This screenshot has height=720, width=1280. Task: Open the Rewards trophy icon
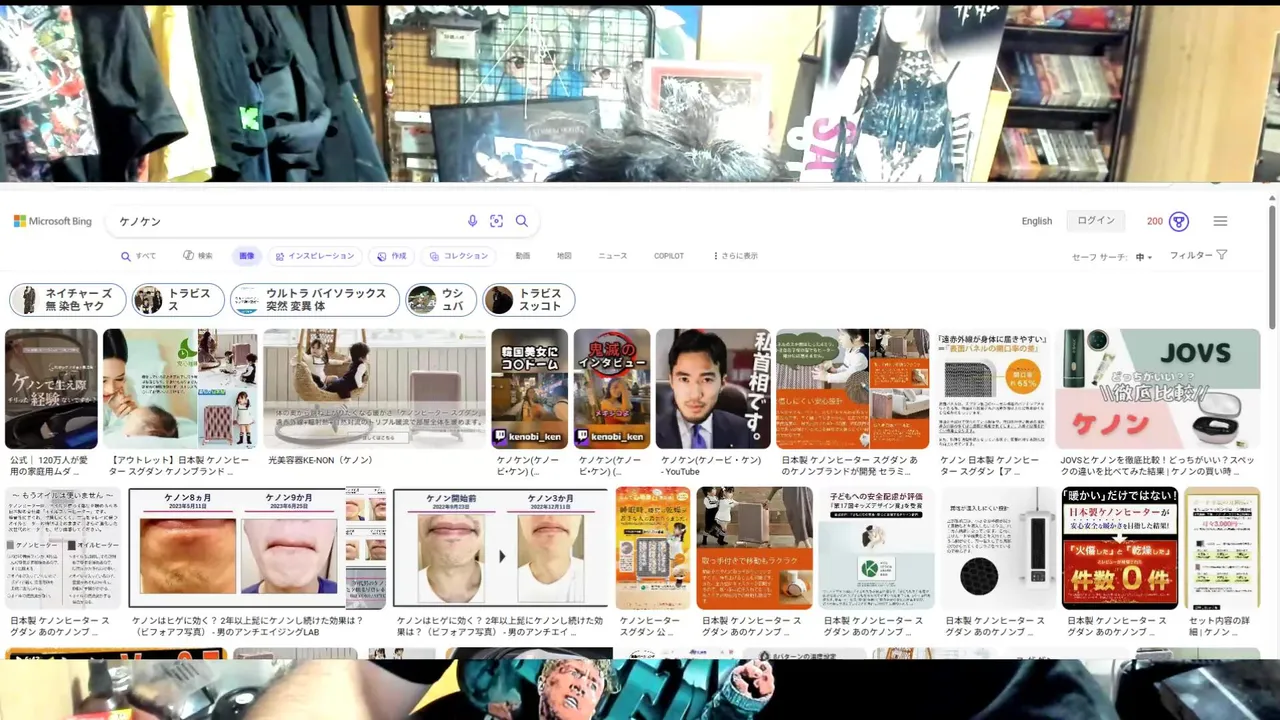point(1179,221)
